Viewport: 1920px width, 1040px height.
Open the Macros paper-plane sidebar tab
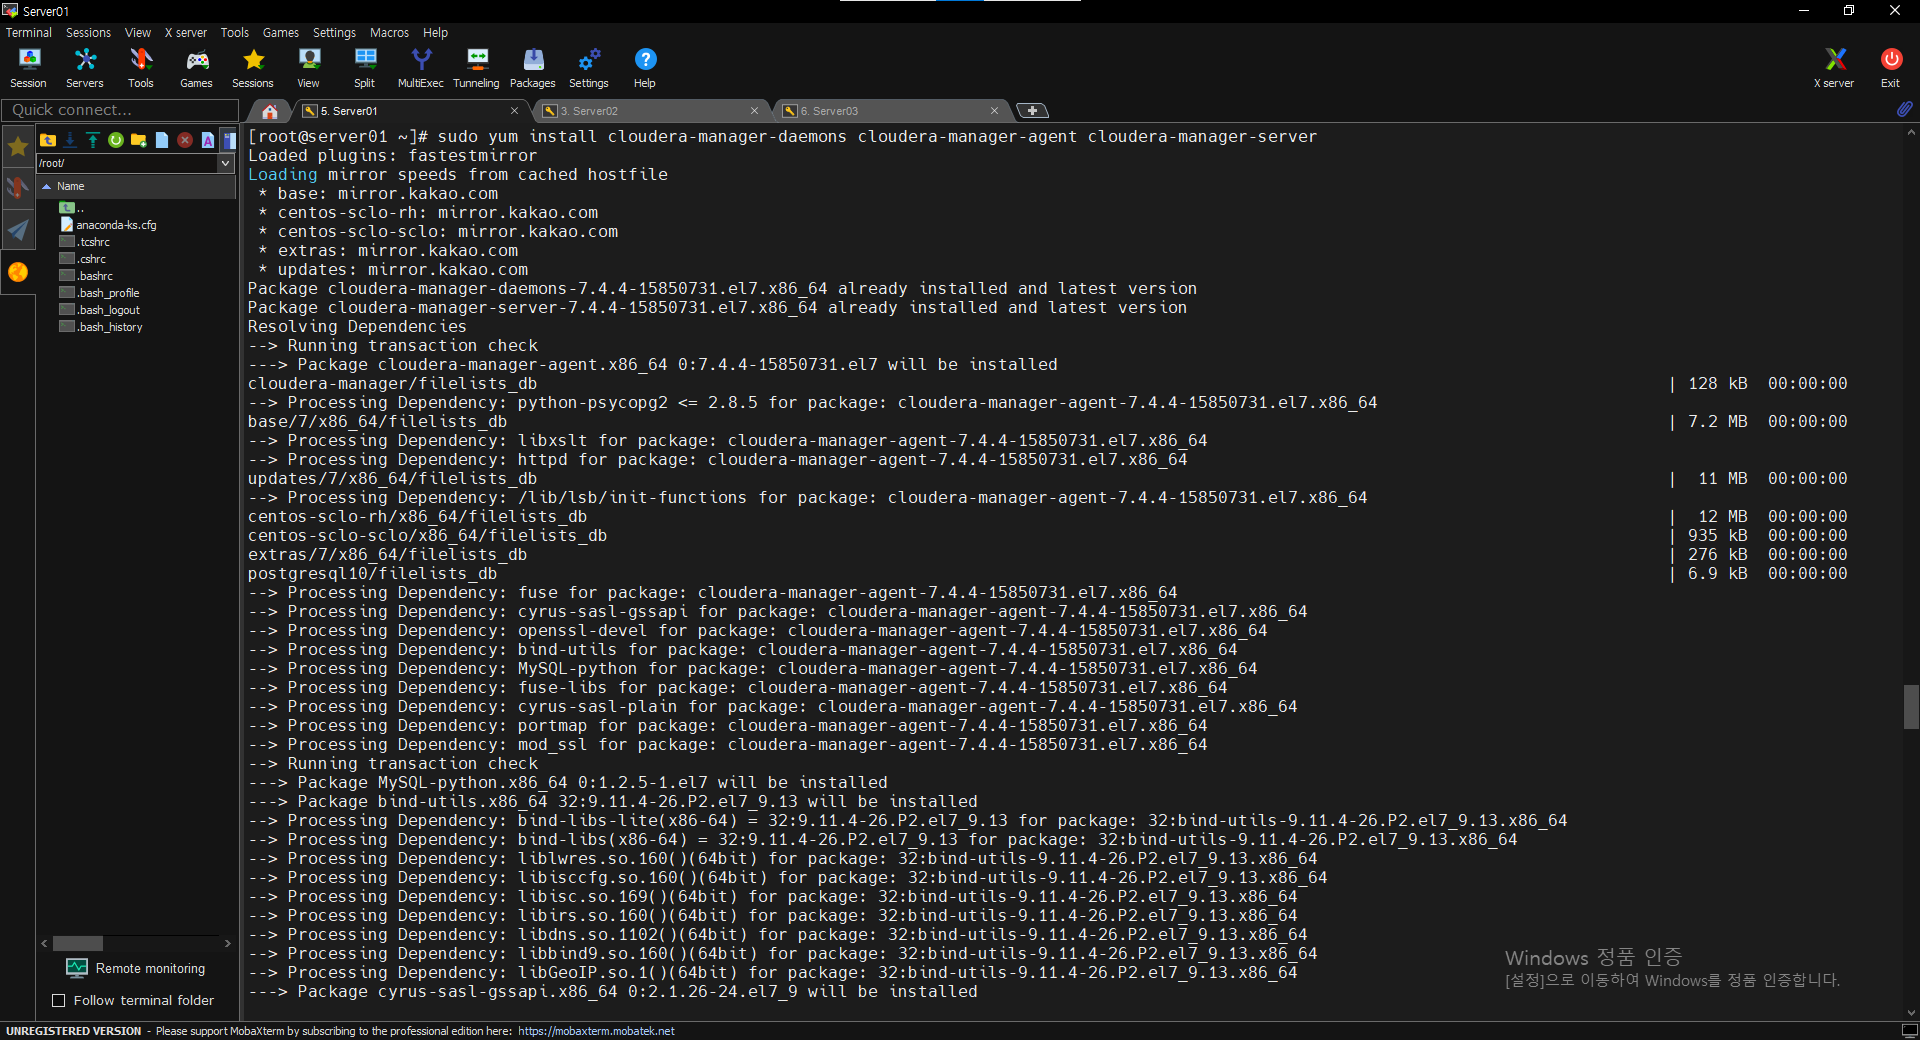click(18, 230)
